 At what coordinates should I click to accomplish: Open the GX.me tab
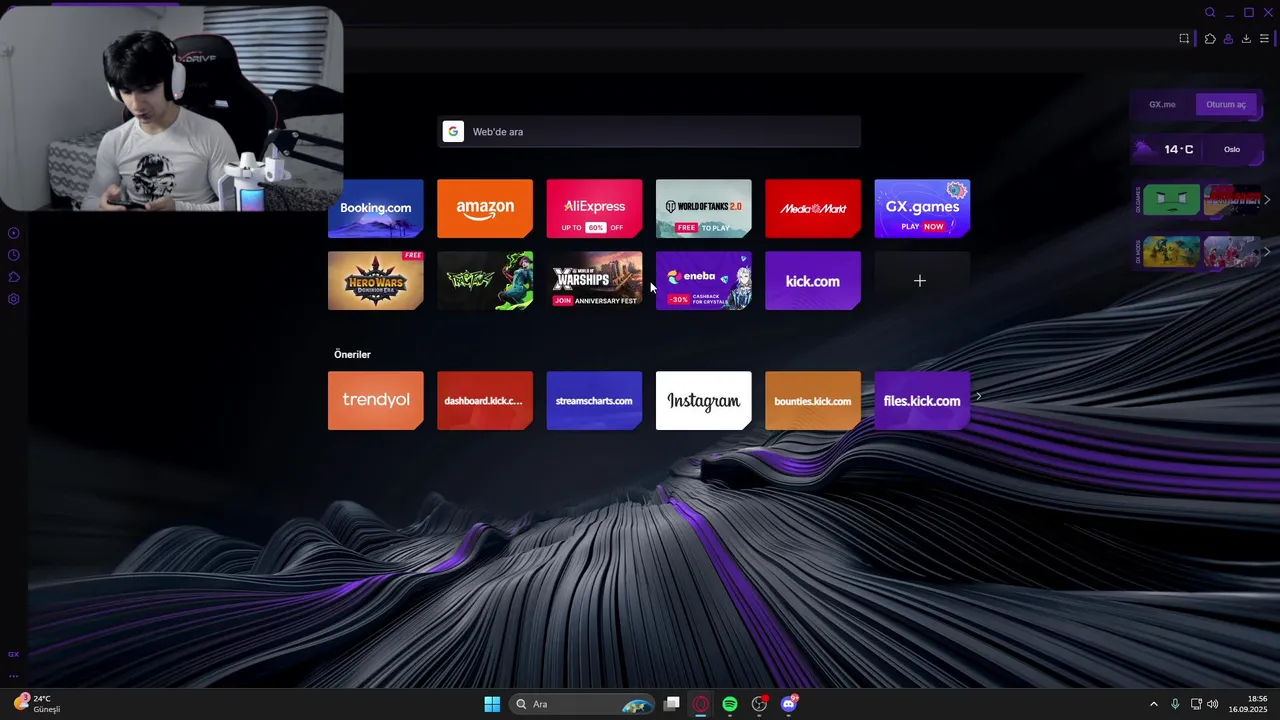point(1162,104)
